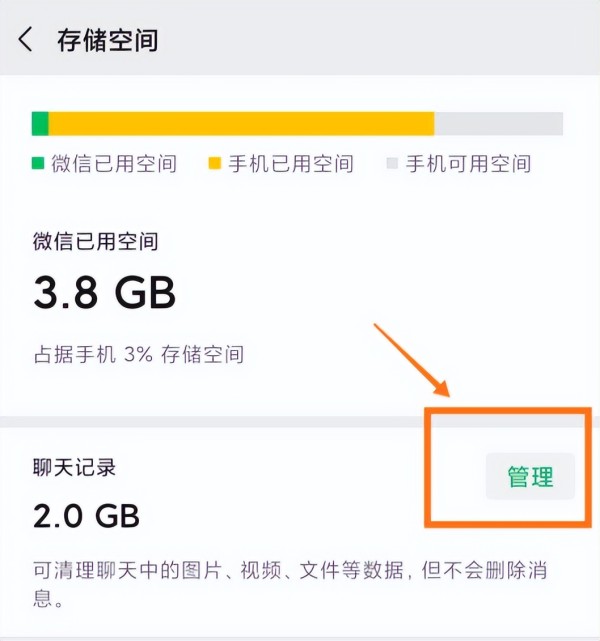
Task: Tap the 微信已用空间 section heading
Action: pyautogui.click(x=95, y=241)
